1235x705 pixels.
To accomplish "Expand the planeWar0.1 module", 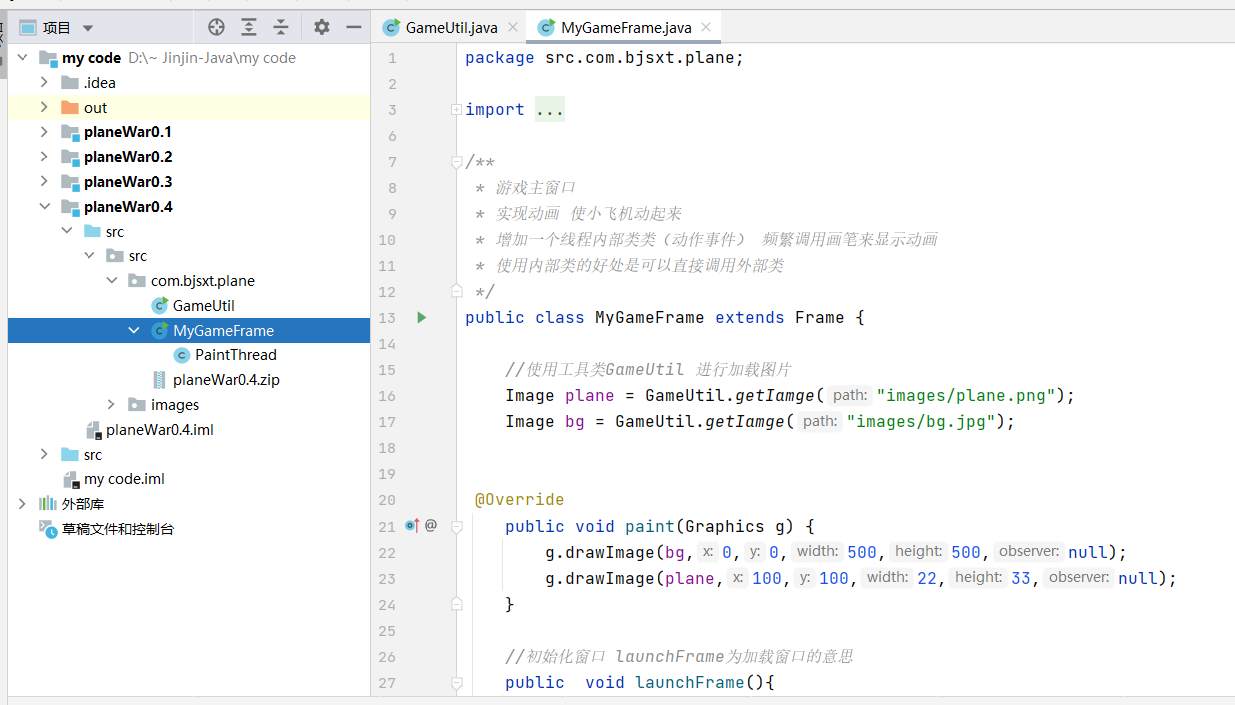I will coord(44,132).
